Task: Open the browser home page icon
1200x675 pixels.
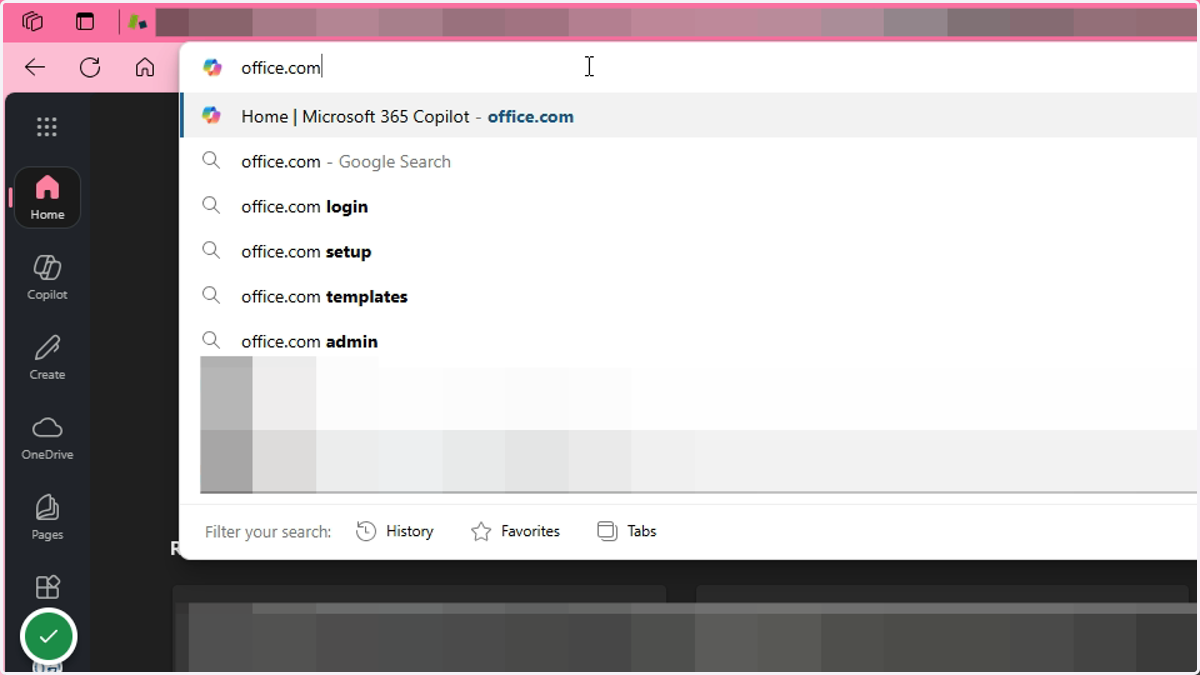Action: click(x=145, y=67)
